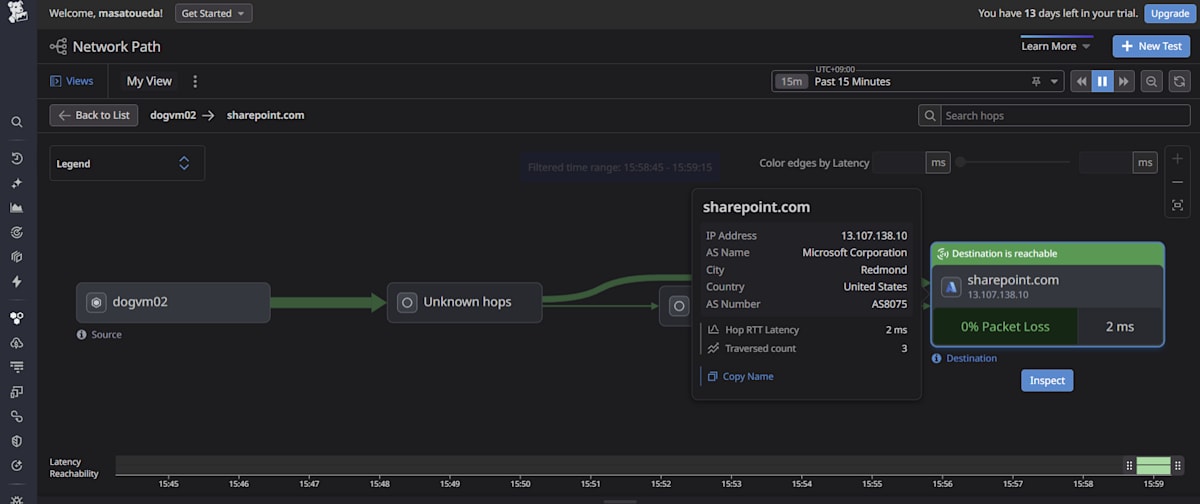Open the cube icon in sidebar
This screenshot has height=504, width=1200.
17,257
